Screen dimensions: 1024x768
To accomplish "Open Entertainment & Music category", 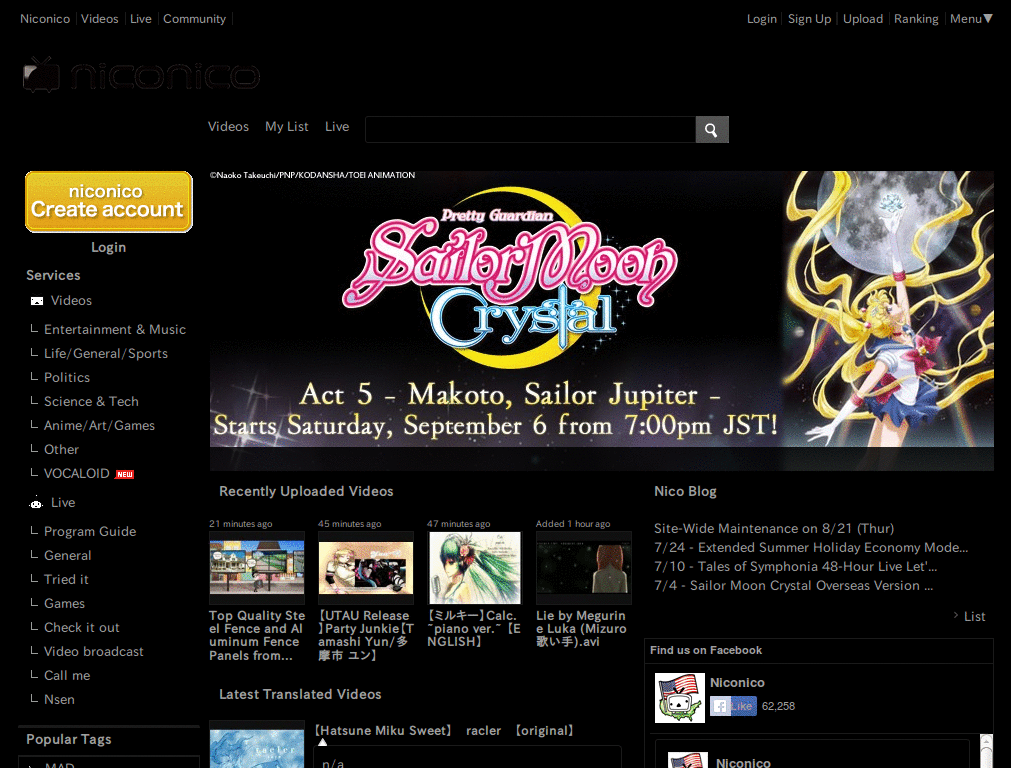I will point(115,330).
